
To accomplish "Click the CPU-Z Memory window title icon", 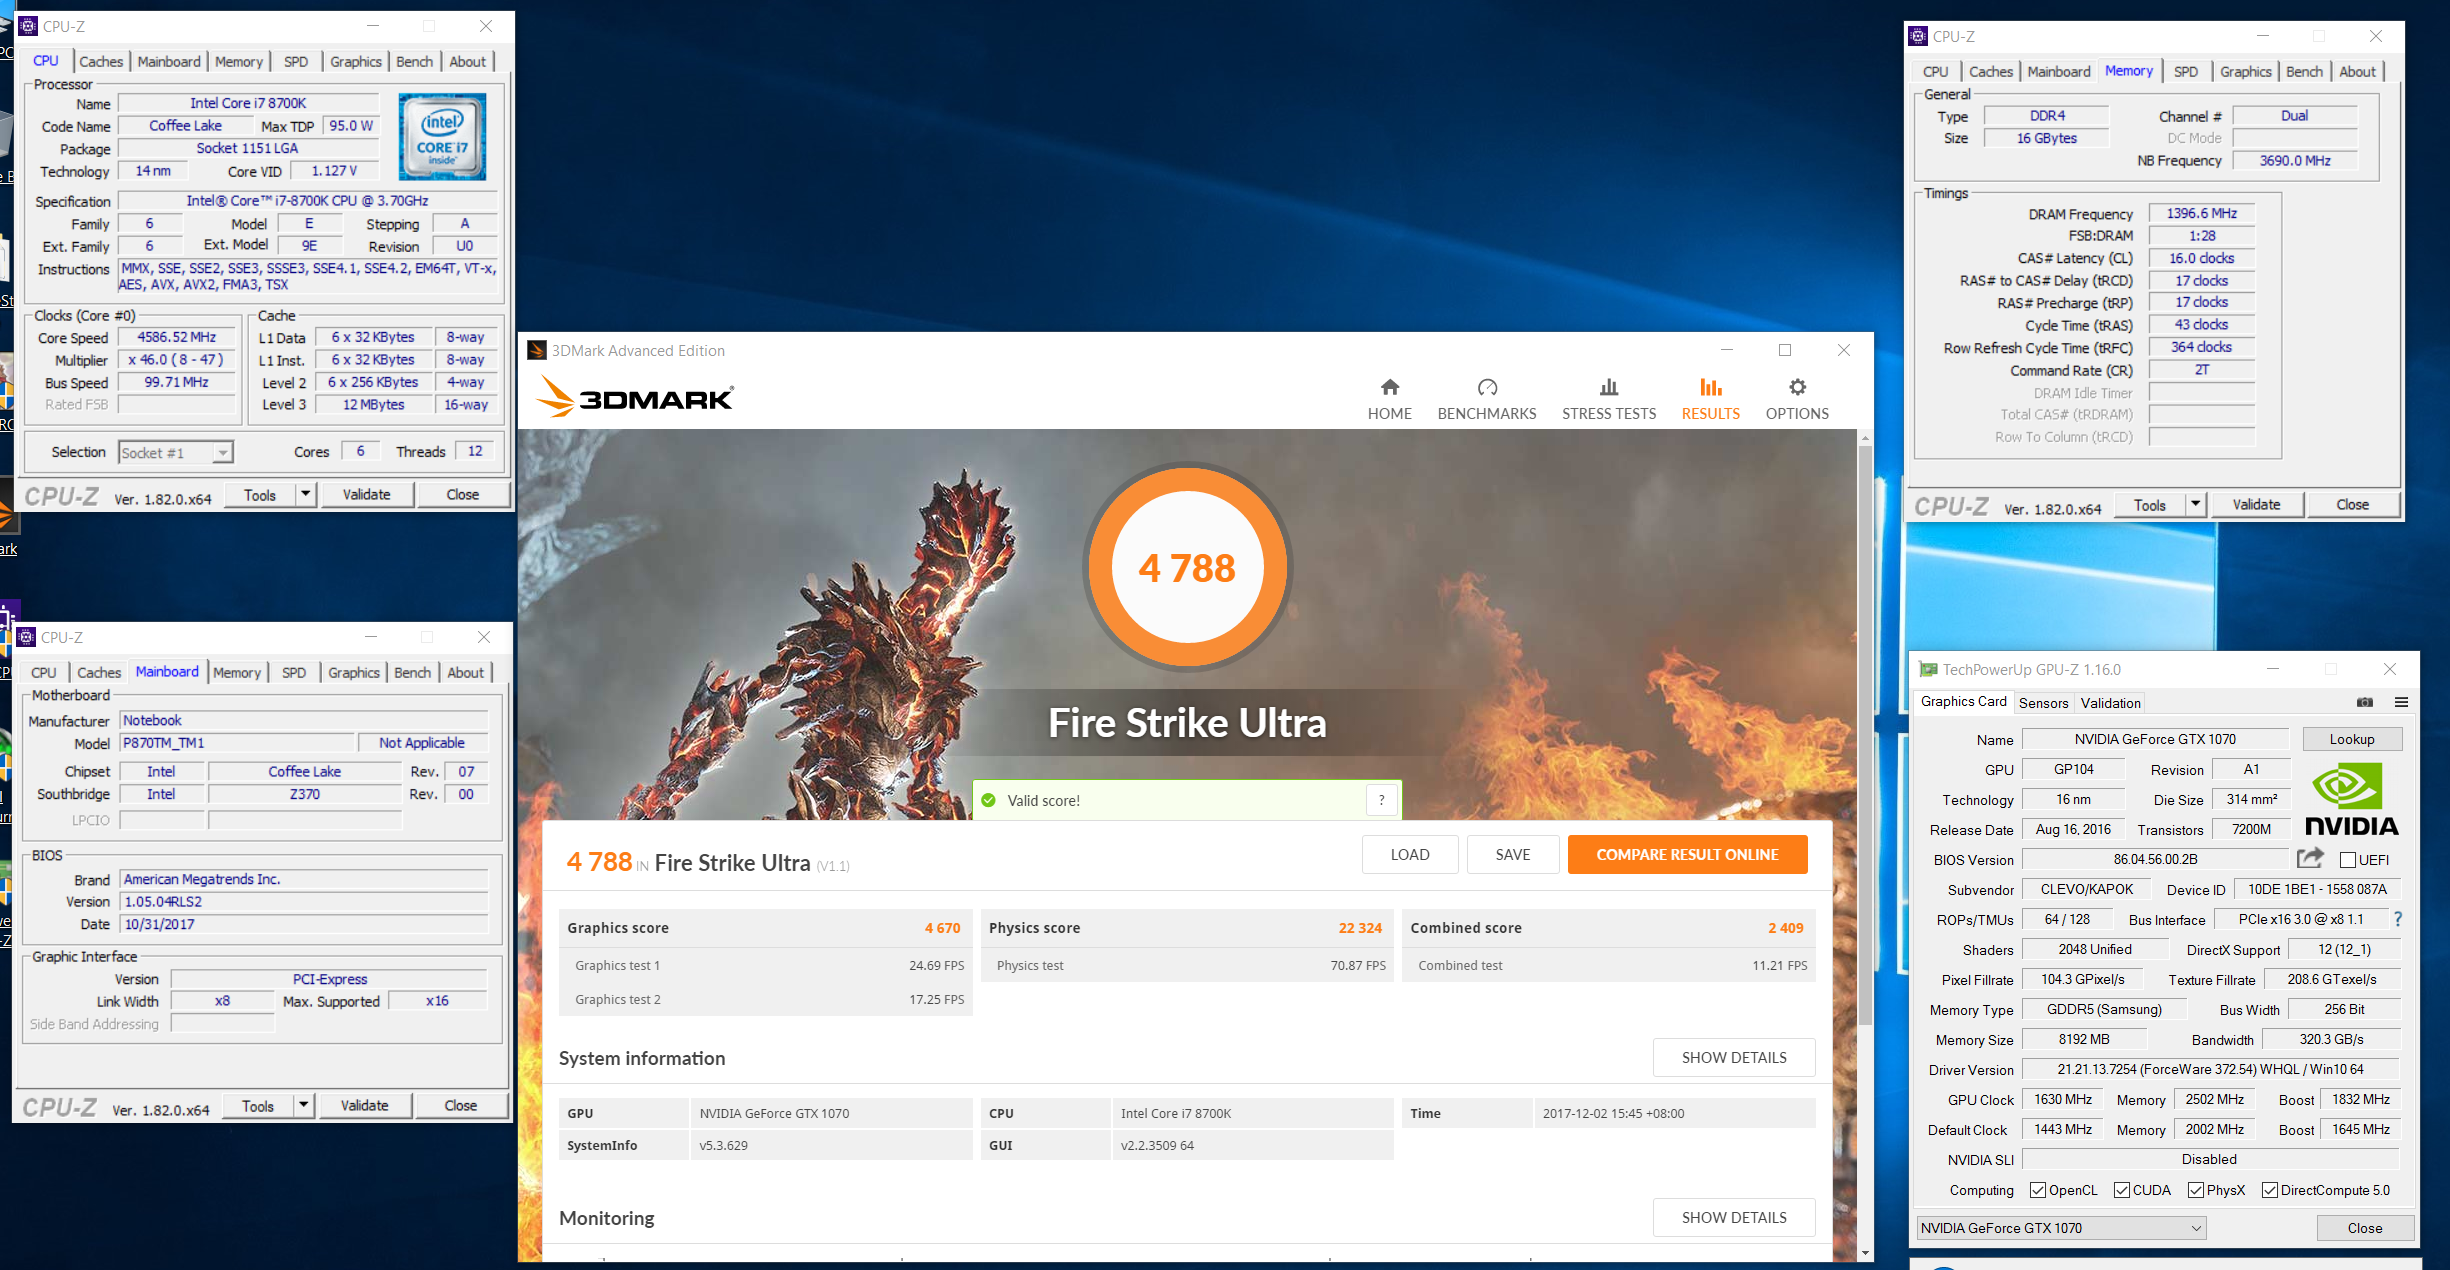I will [x=1918, y=36].
